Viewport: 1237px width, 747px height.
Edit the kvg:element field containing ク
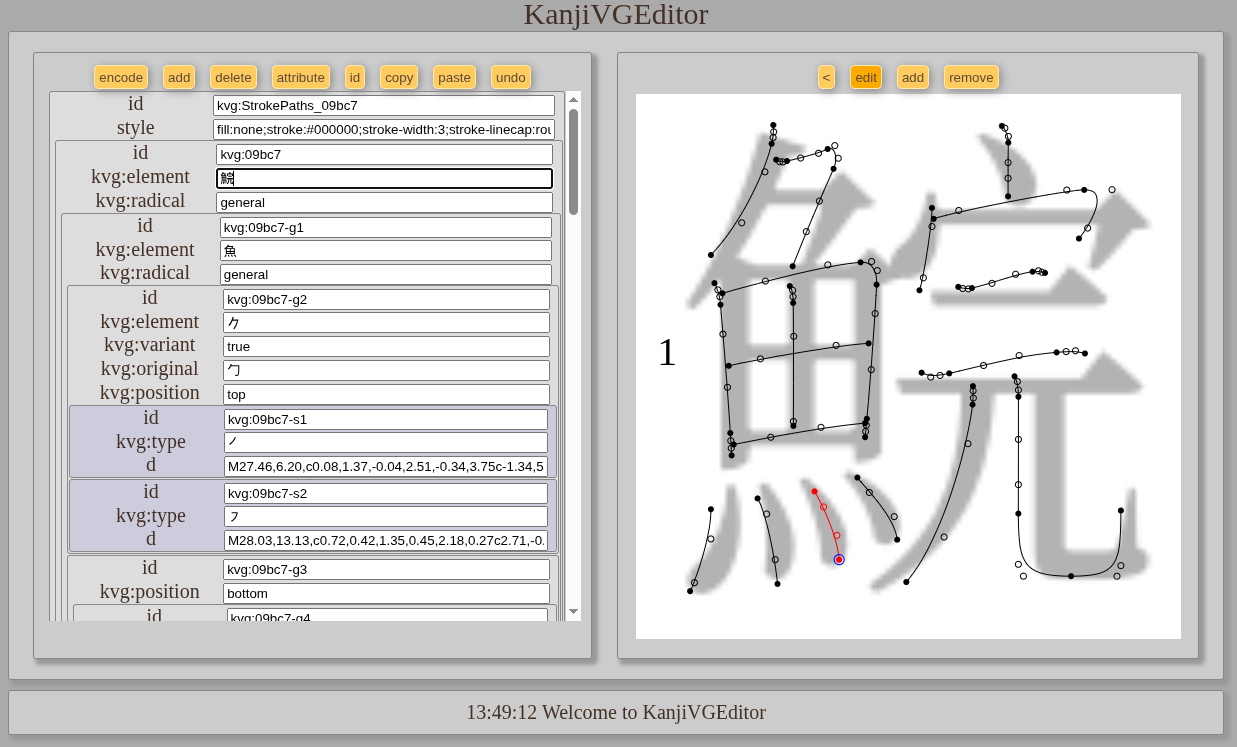[x=386, y=322]
